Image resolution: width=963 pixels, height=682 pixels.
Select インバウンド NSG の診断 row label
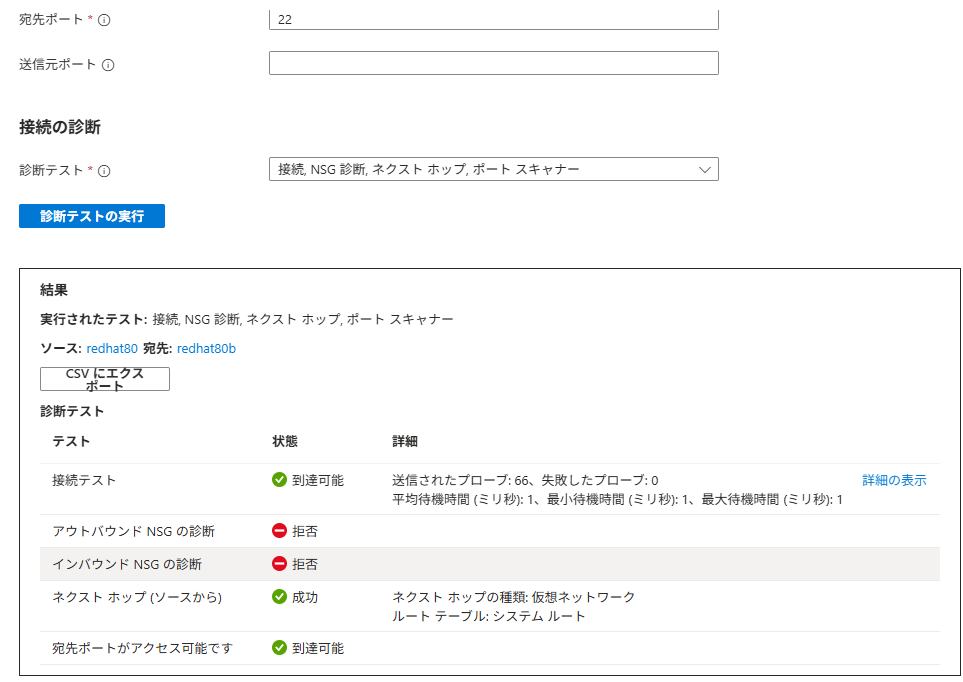[127, 564]
